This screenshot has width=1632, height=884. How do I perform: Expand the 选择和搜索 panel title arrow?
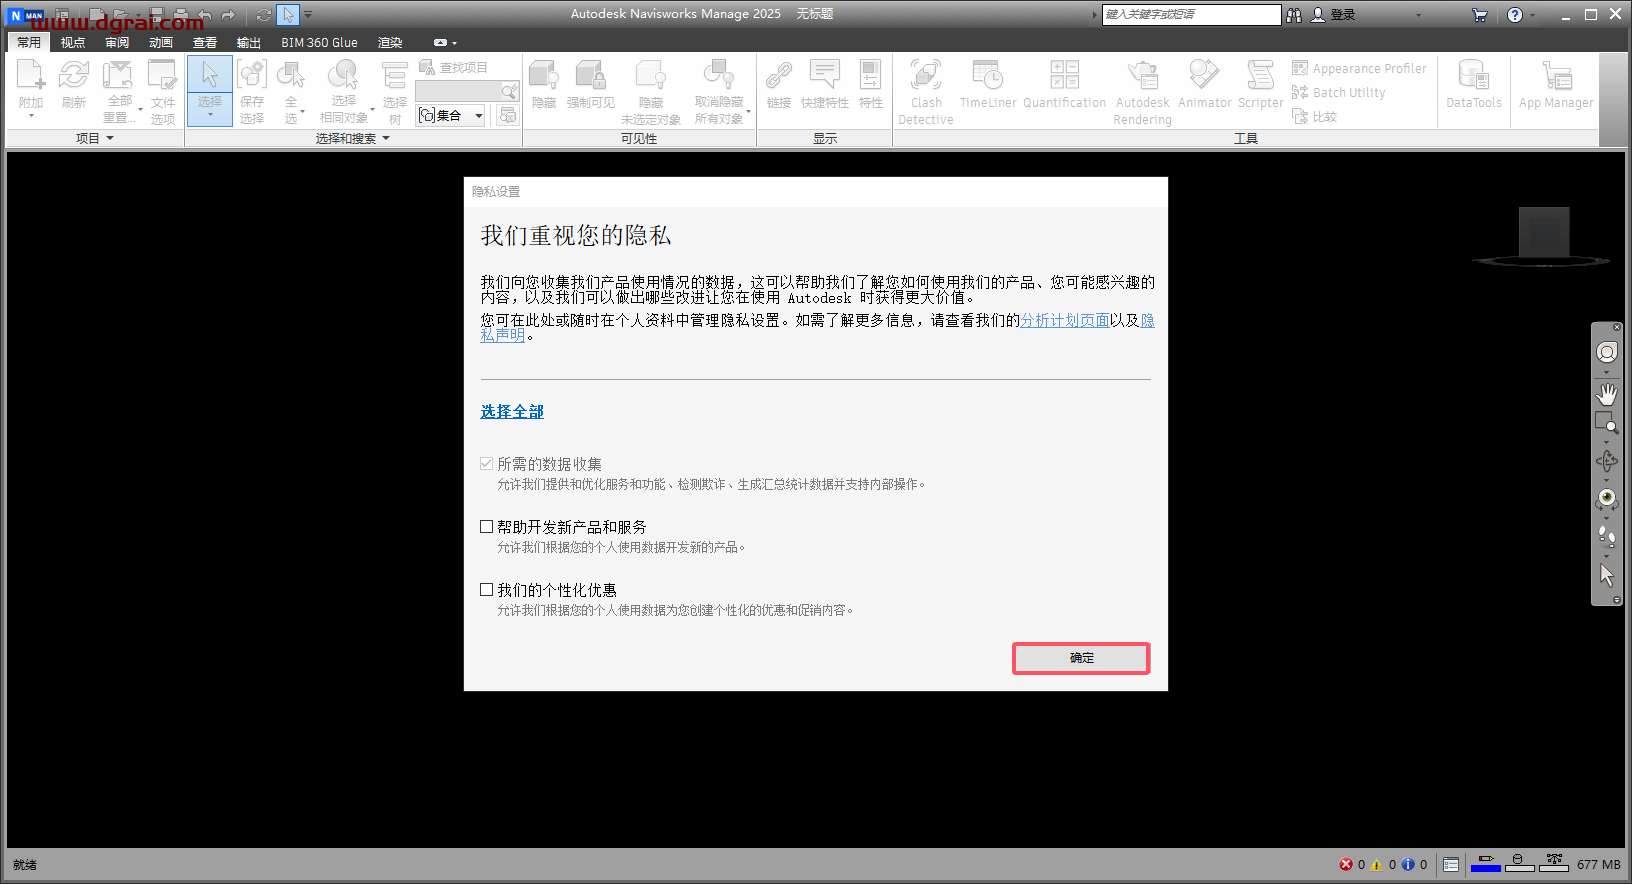[x=386, y=138]
